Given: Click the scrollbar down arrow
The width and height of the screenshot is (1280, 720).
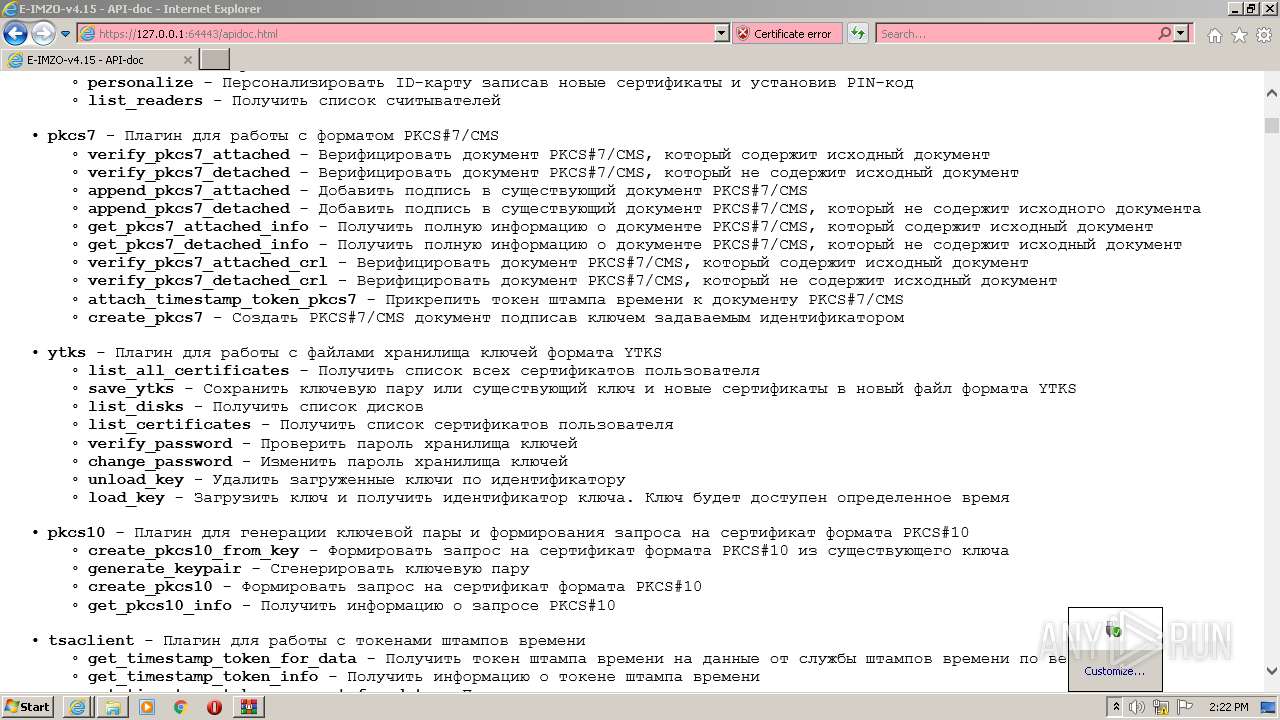Looking at the screenshot, I should pyautogui.click(x=1271, y=670).
